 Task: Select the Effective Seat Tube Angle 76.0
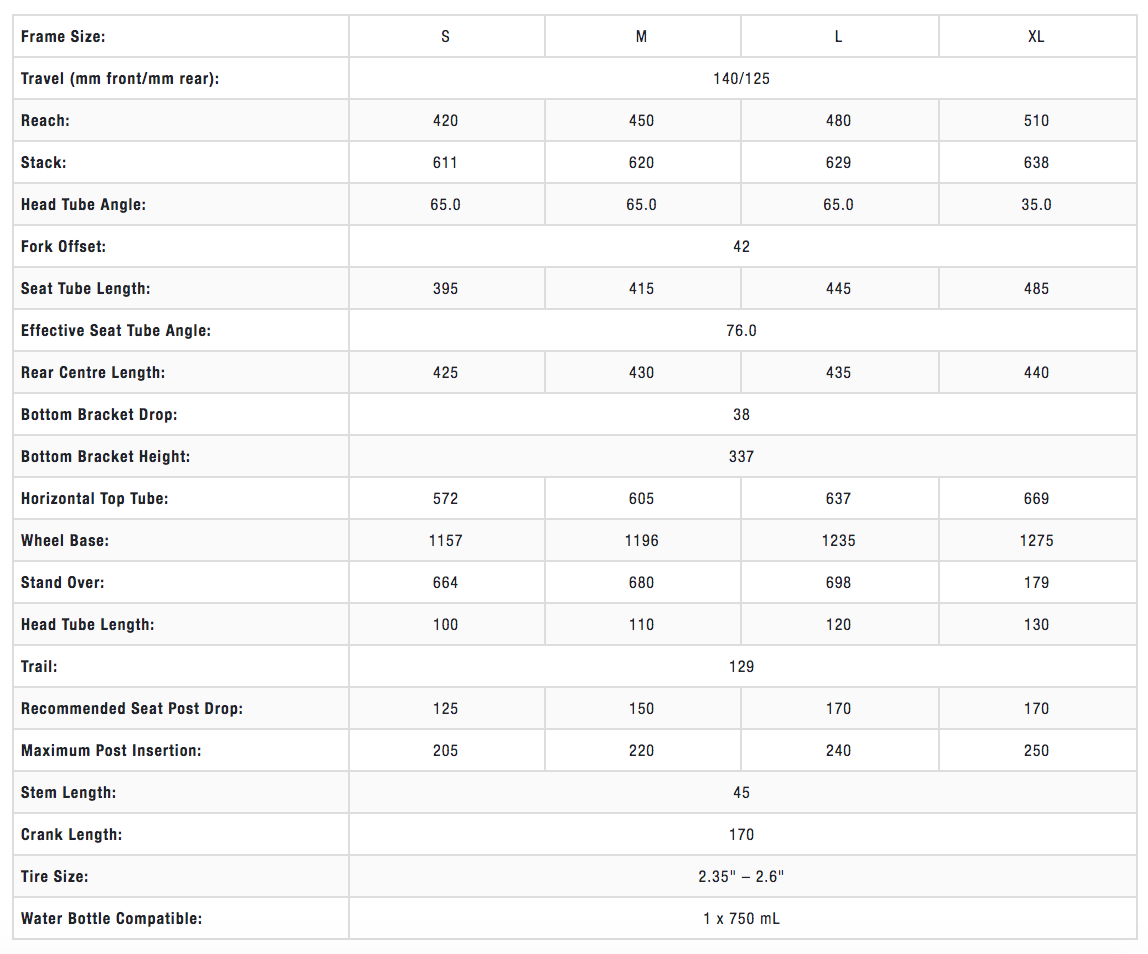click(x=741, y=331)
